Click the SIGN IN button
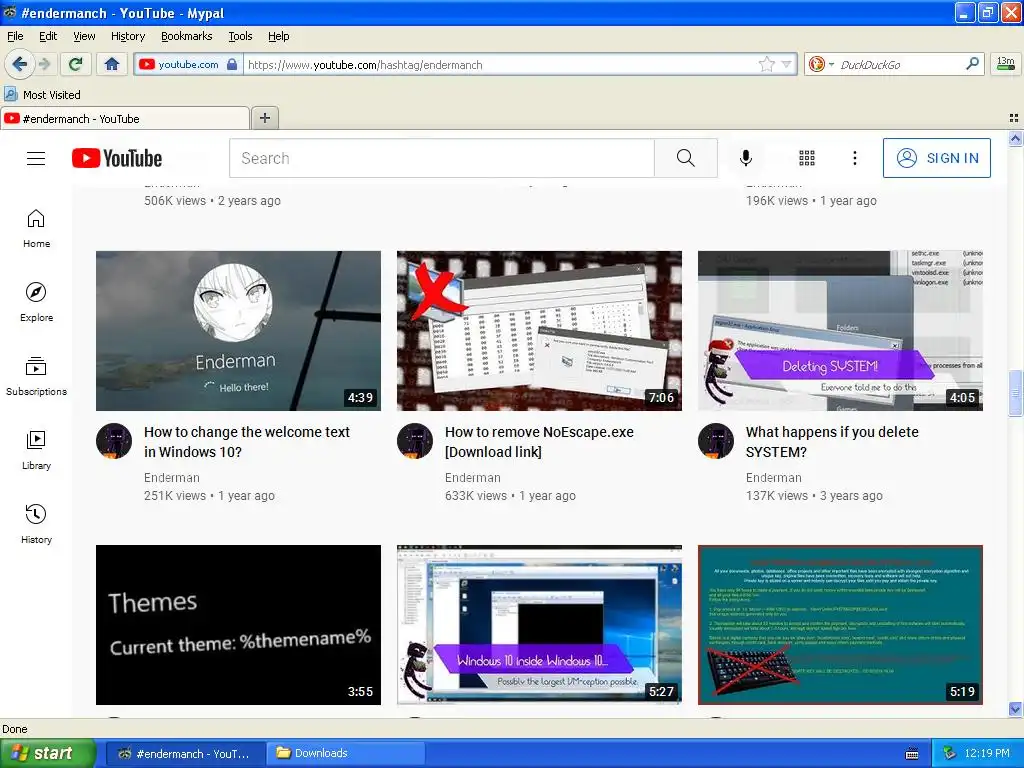Screen dimensions: 1024x768 936,158
